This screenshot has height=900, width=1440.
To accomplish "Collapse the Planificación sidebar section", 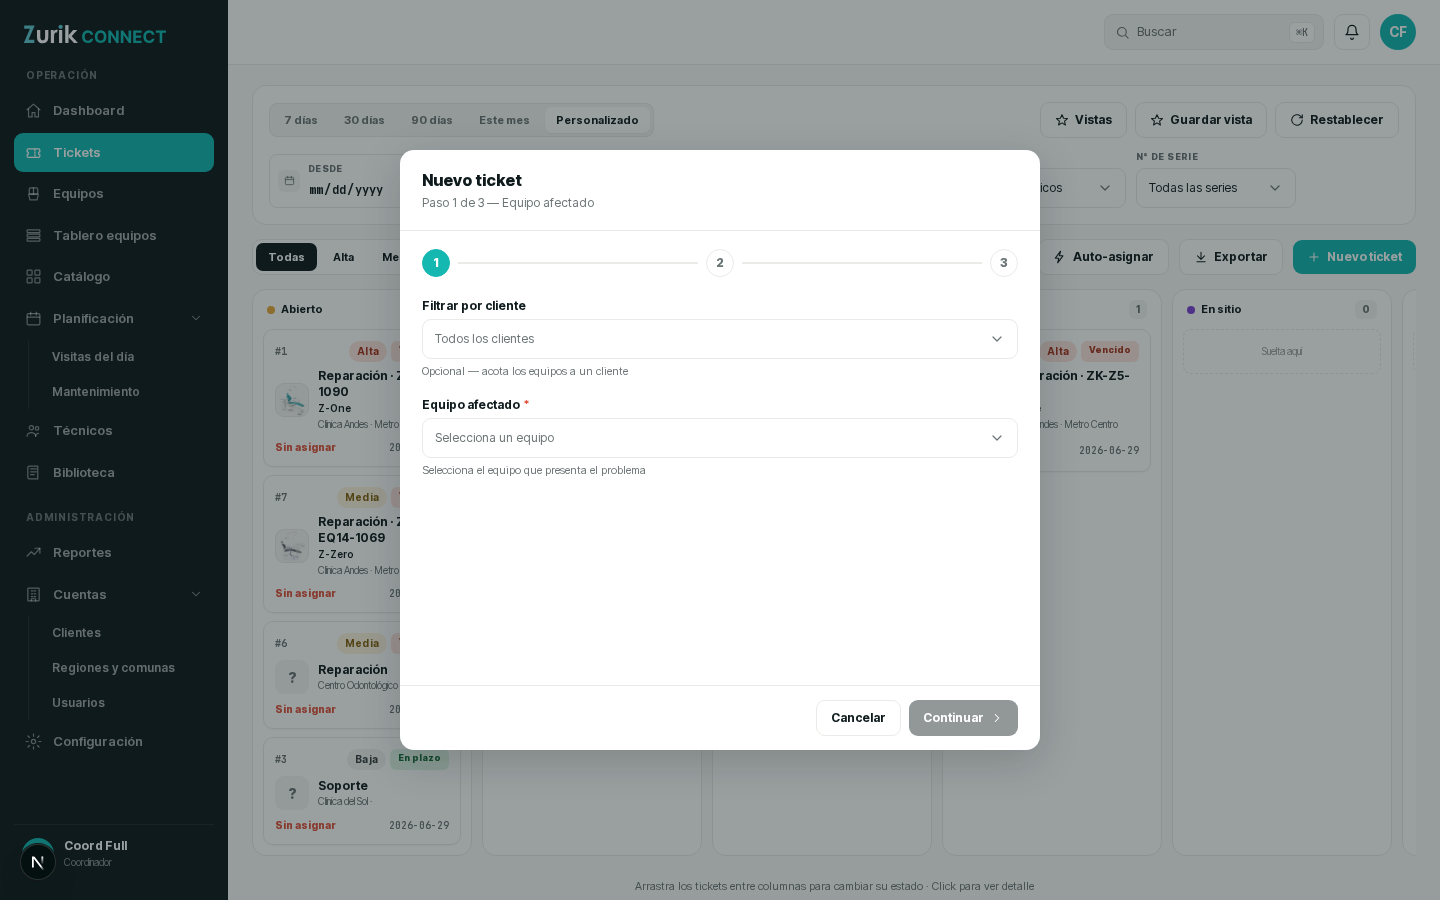I will coord(196,319).
